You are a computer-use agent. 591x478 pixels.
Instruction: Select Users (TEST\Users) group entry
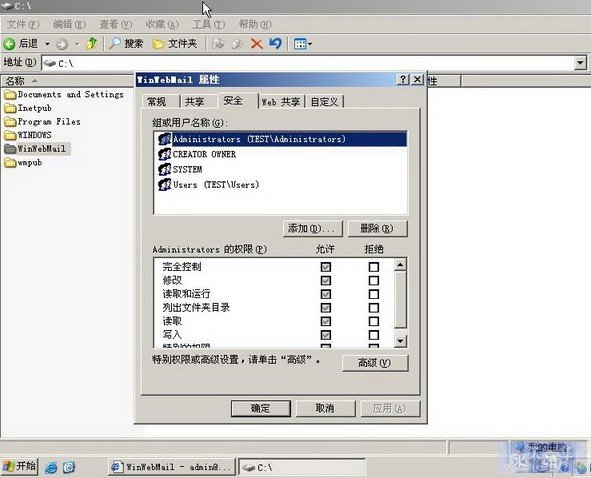click(x=209, y=185)
